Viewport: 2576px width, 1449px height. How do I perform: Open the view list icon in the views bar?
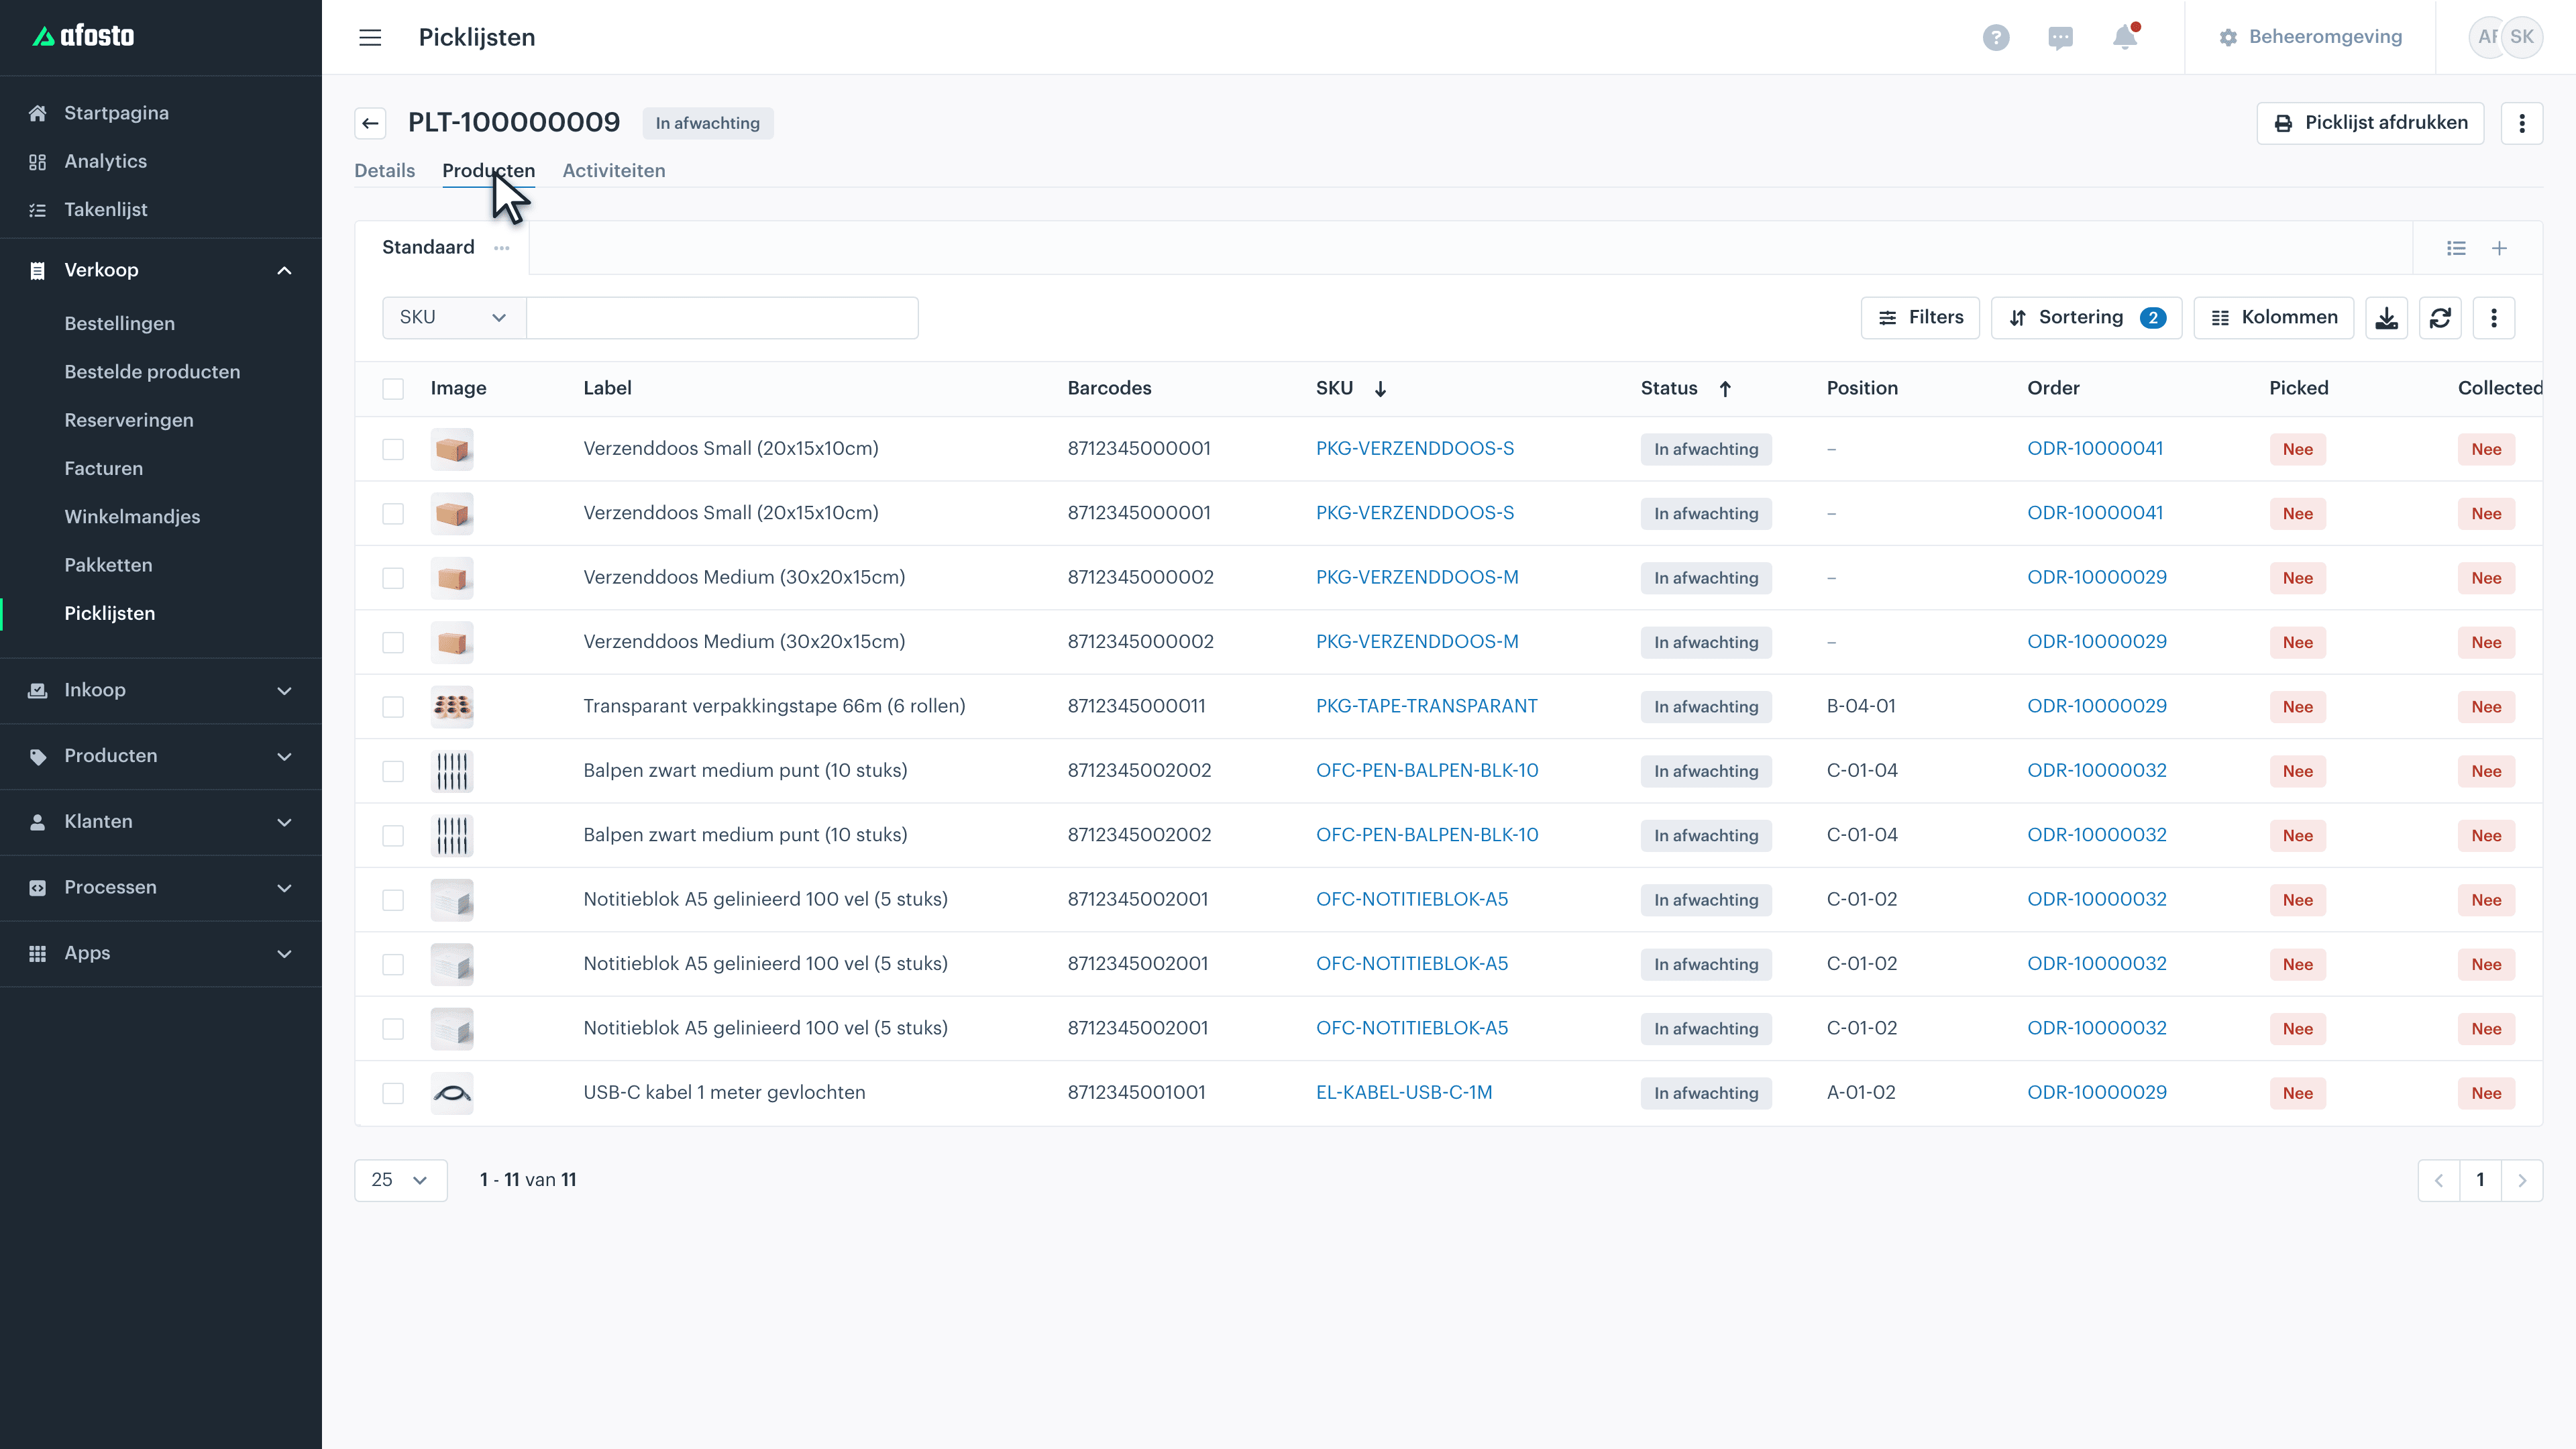(2456, 248)
